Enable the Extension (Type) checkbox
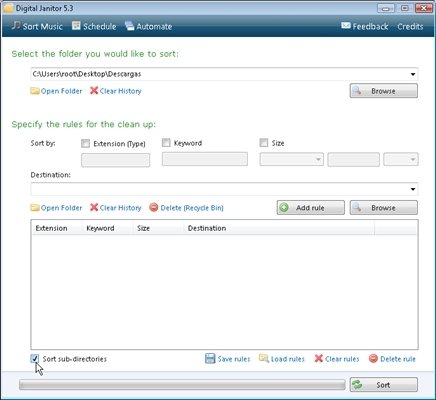The width and height of the screenshot is (436, 400). pos(86,144)
